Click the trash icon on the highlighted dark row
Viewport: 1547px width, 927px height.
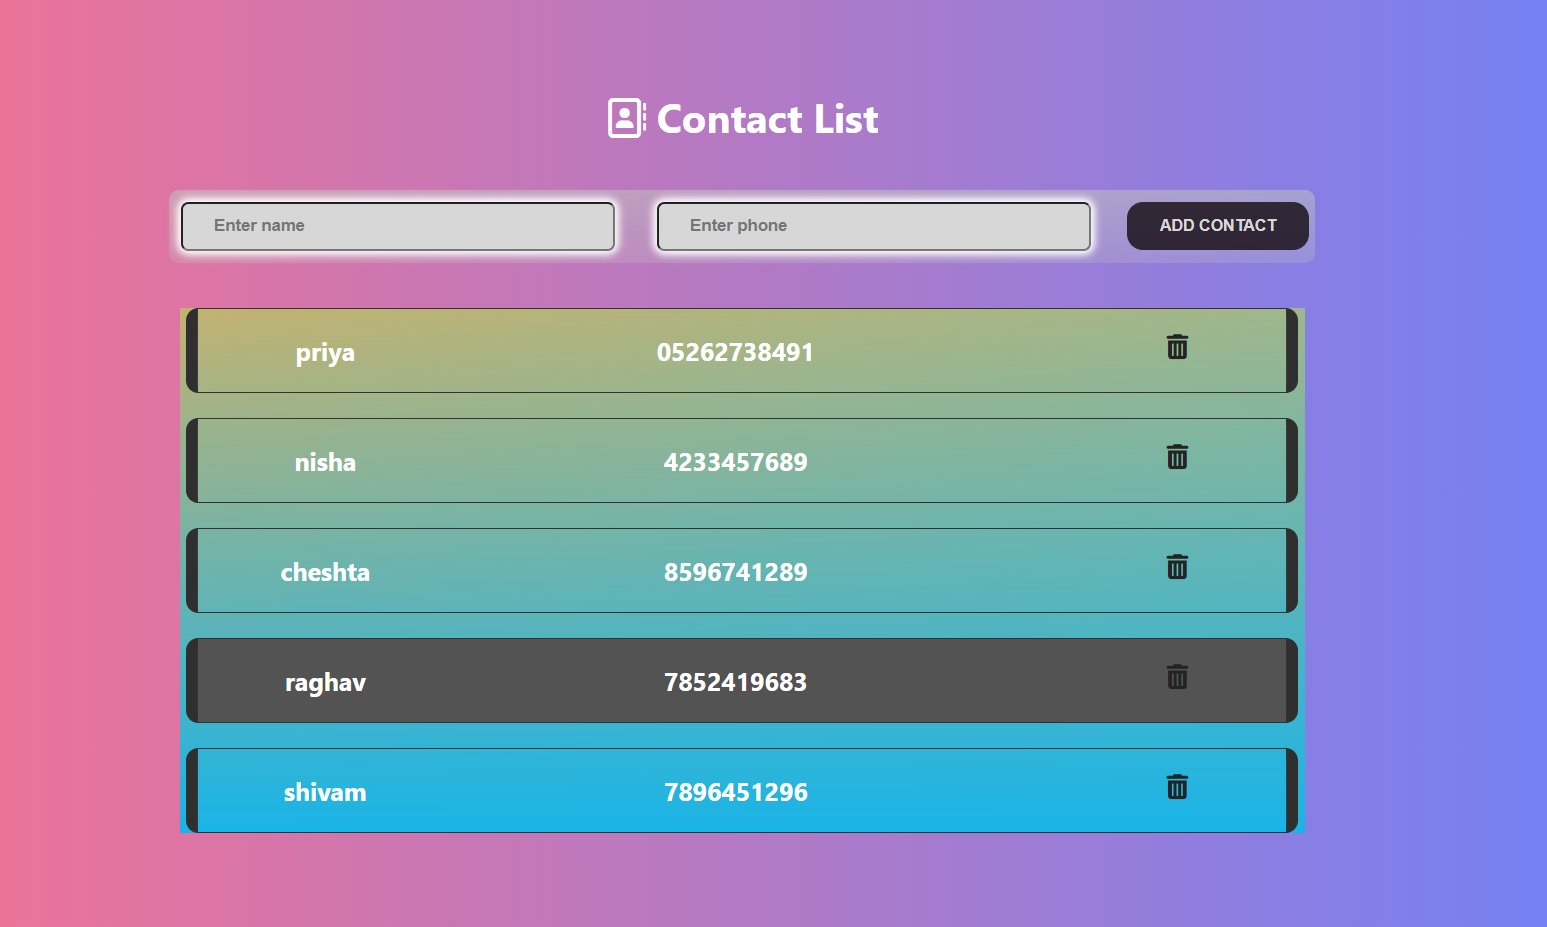[x=1177, y=678]
